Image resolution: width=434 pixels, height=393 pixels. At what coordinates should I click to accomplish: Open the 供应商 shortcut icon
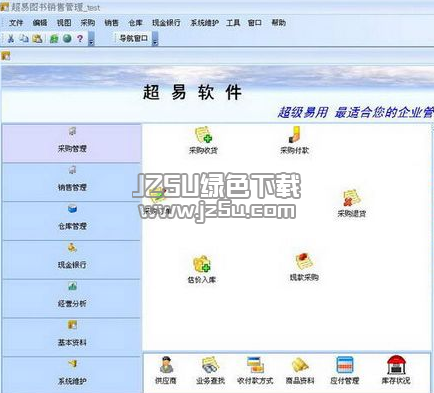166,370
